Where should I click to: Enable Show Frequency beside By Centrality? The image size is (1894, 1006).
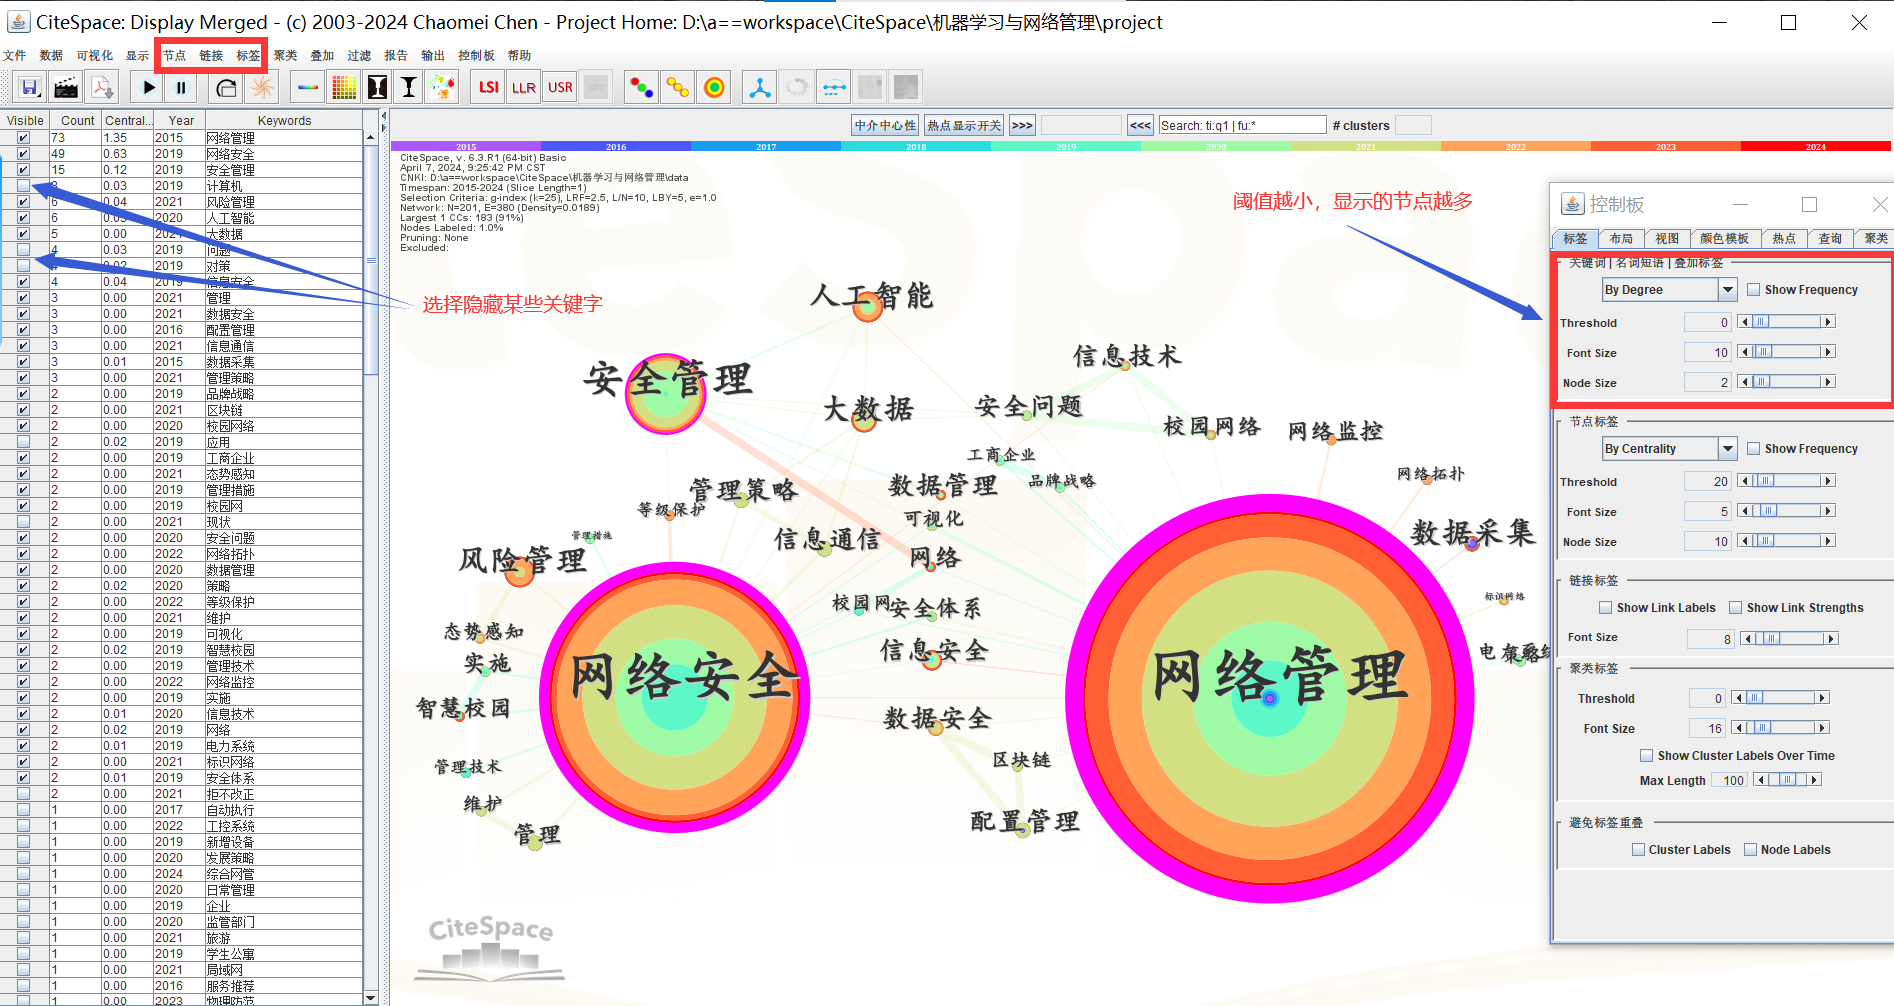[1754, 449]
